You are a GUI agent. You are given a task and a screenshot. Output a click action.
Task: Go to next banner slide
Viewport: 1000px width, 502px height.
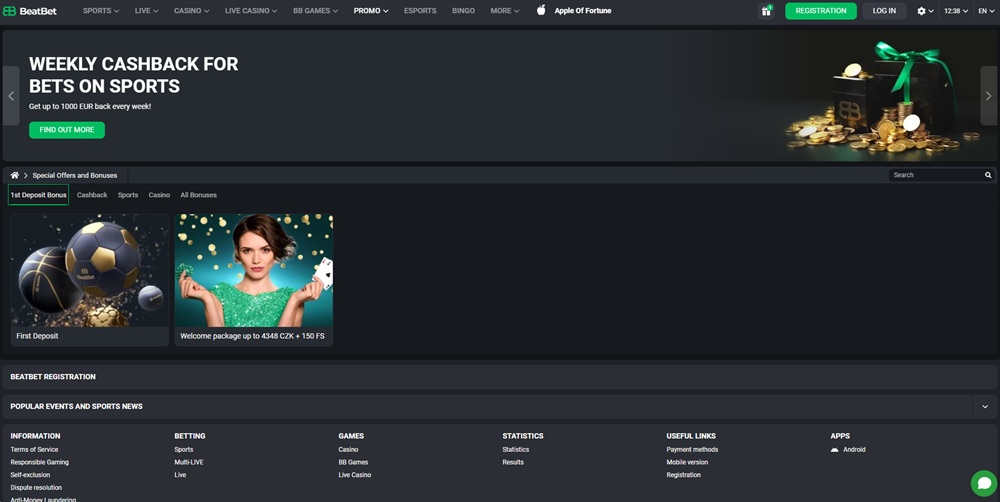pos(988,96)
